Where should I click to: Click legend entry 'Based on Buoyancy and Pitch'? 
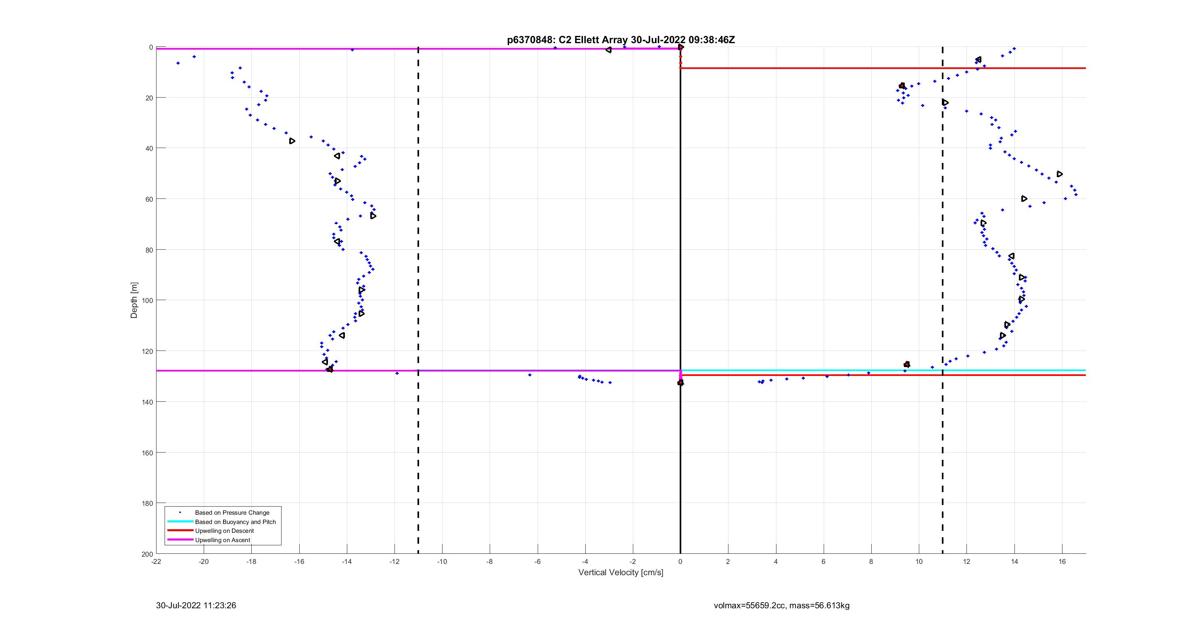(236, 522)
